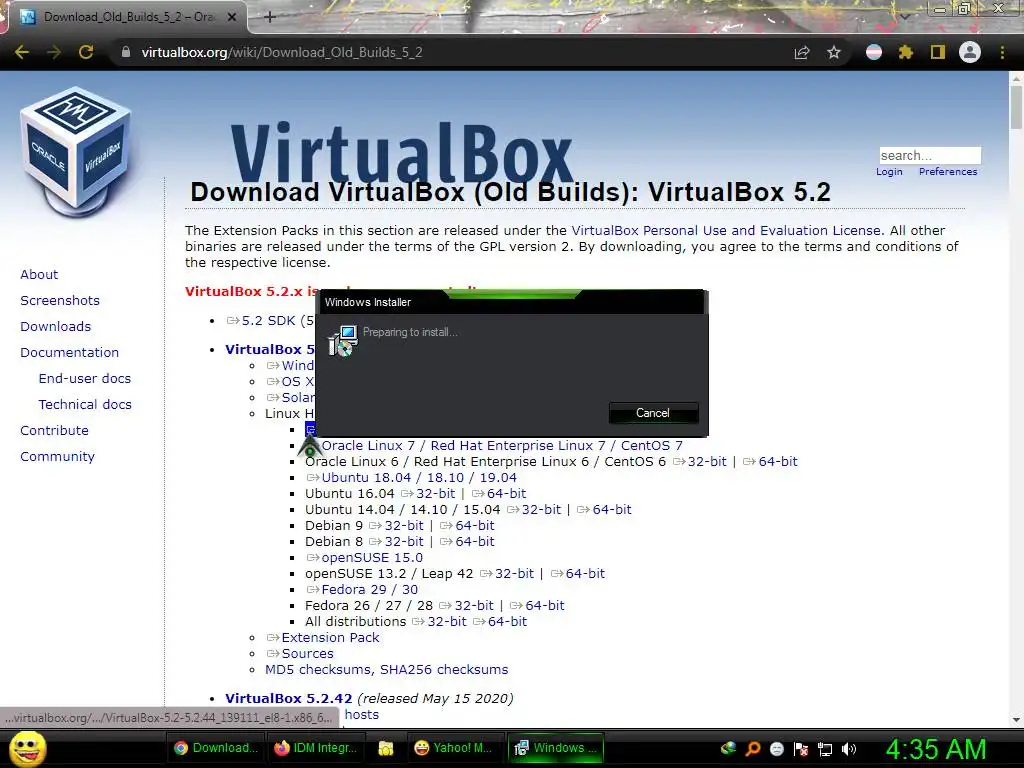Open the Contribute sidebar link
1024x768 pixels.
pyautogui.click(x=54, y=431)
